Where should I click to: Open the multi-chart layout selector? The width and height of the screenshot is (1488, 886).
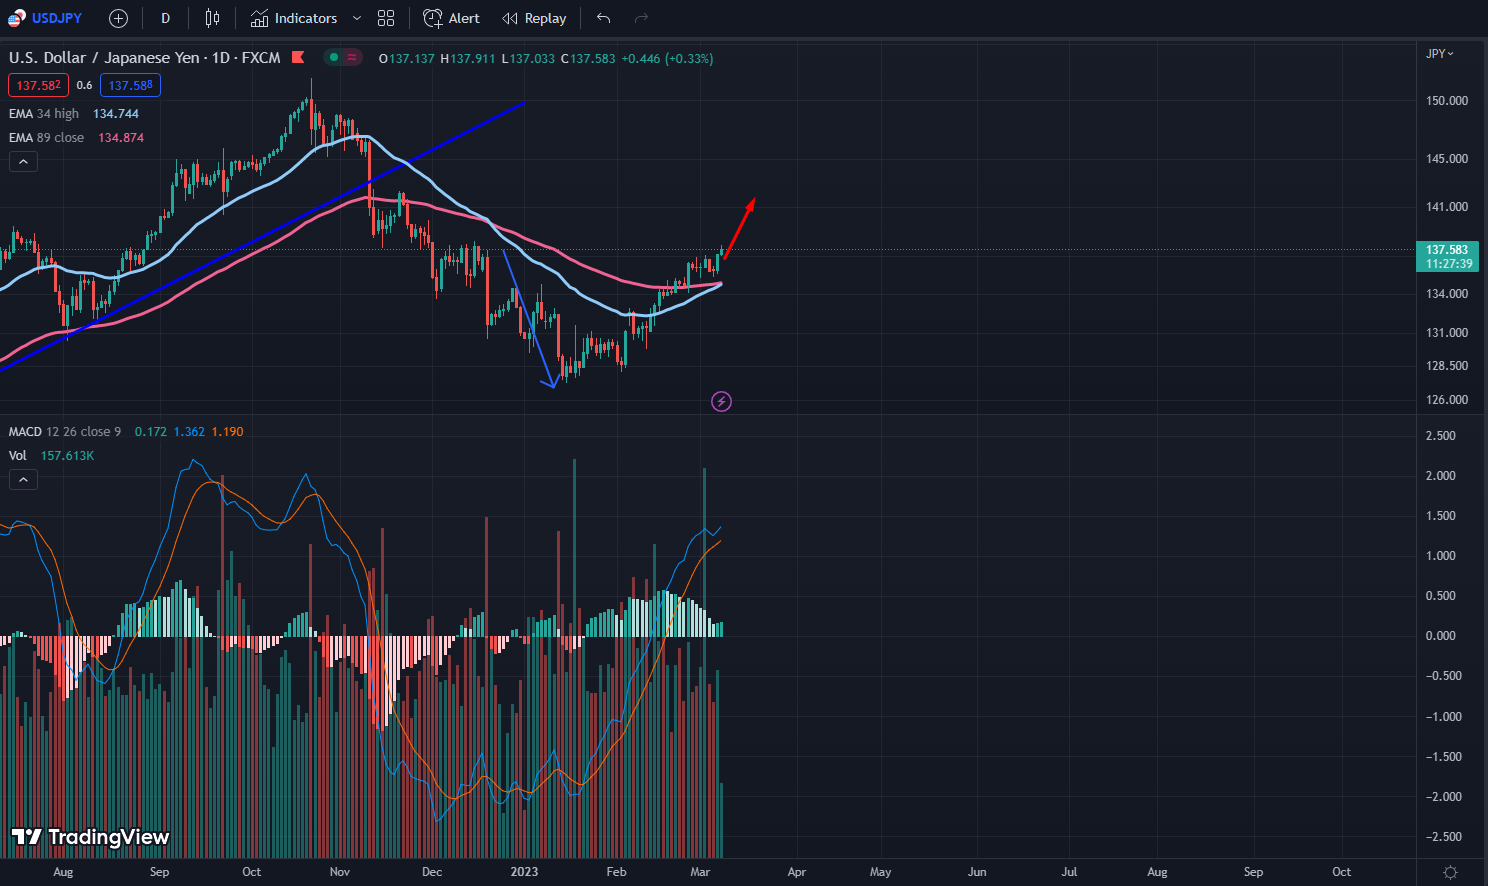point(386,17)
